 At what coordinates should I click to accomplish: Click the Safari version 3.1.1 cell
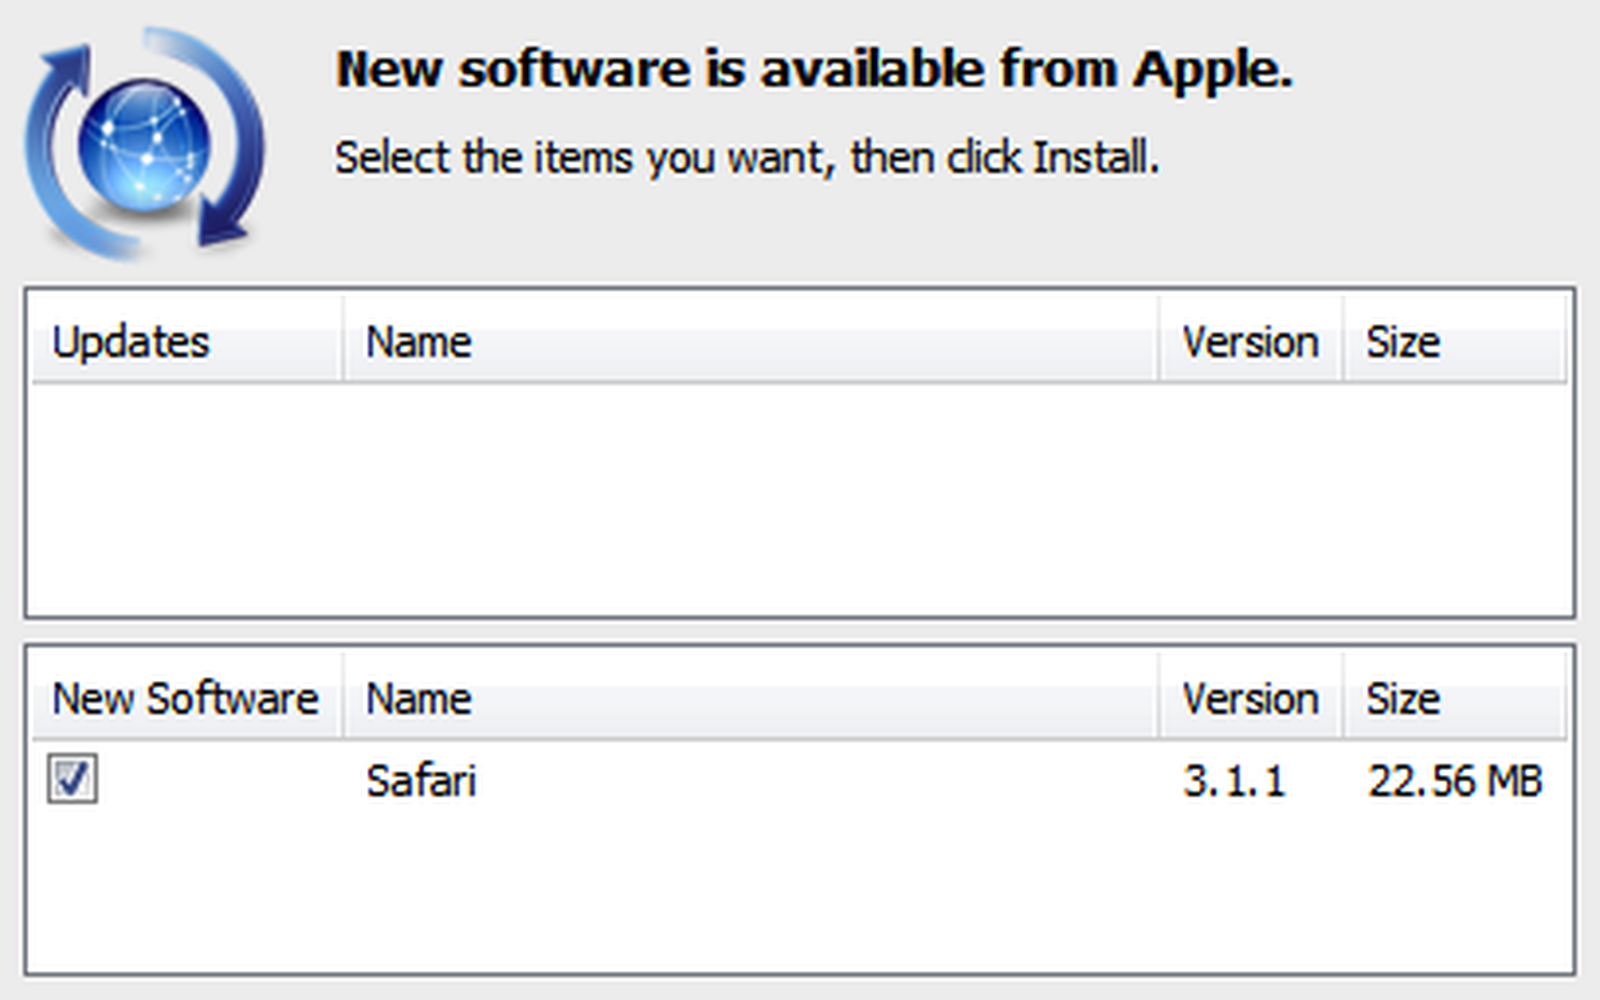(1234, 781)
